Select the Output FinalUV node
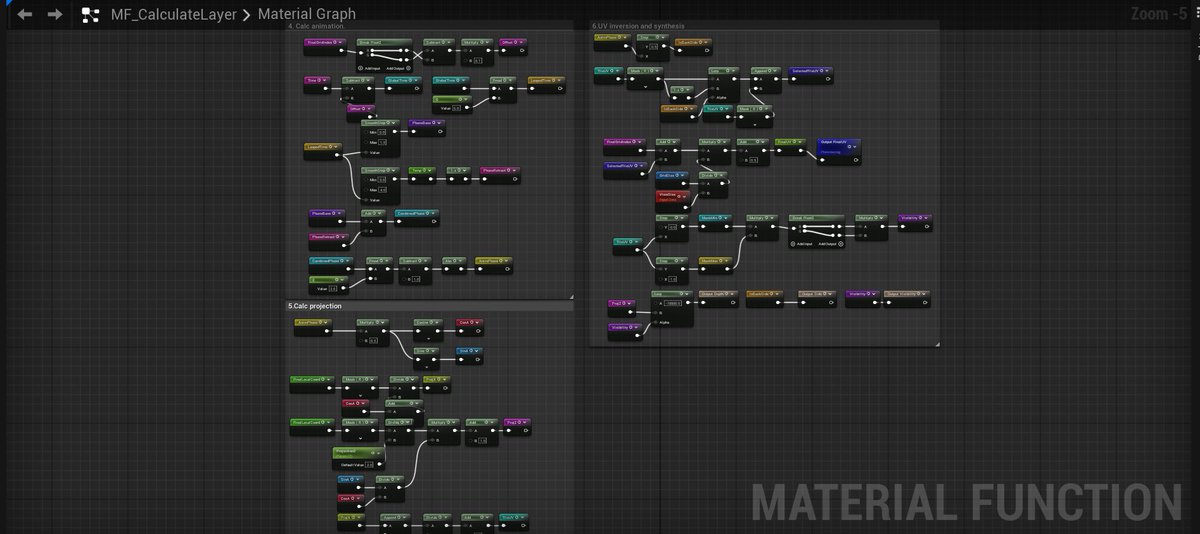The height and width of the screenshot is (534, 1200). tap(839, 152)
